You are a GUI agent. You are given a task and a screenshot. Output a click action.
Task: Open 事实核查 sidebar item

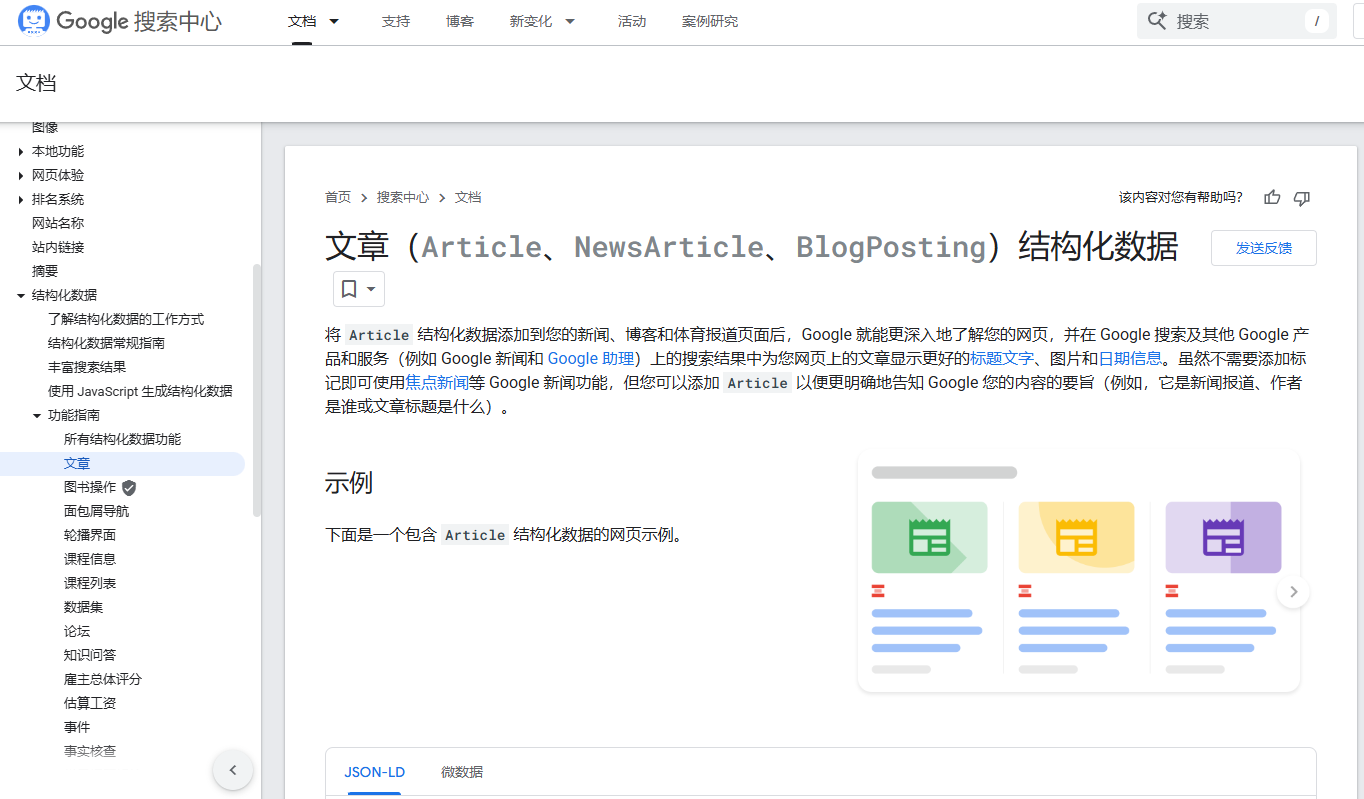tap(90, 752)
